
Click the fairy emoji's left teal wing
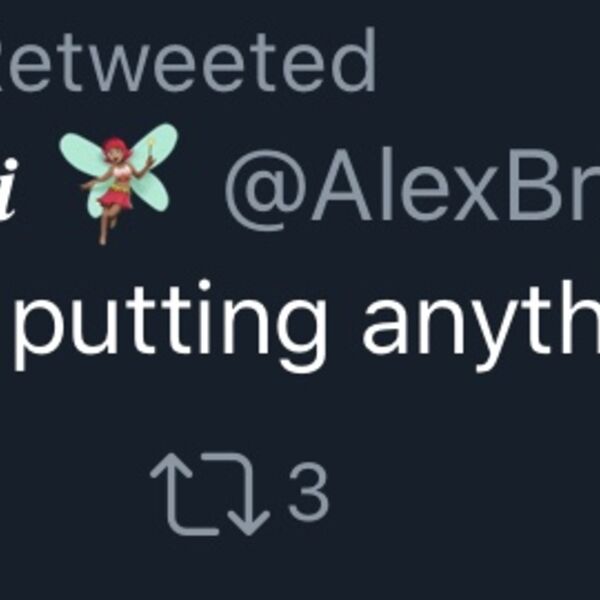click(x=80, y=158)
